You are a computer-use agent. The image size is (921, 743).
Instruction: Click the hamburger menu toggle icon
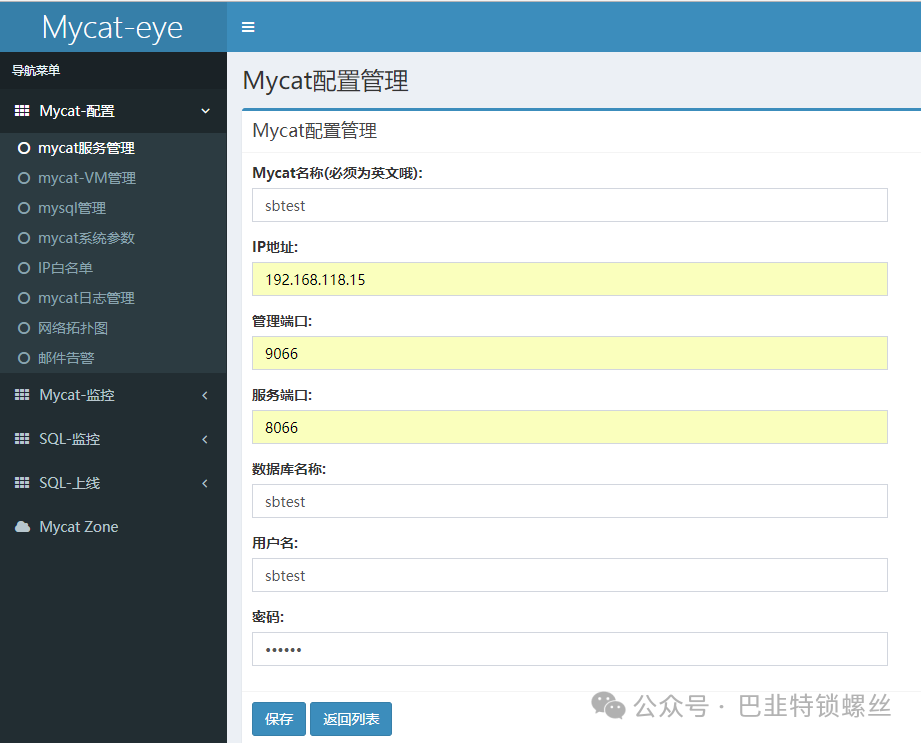[248, 27]
